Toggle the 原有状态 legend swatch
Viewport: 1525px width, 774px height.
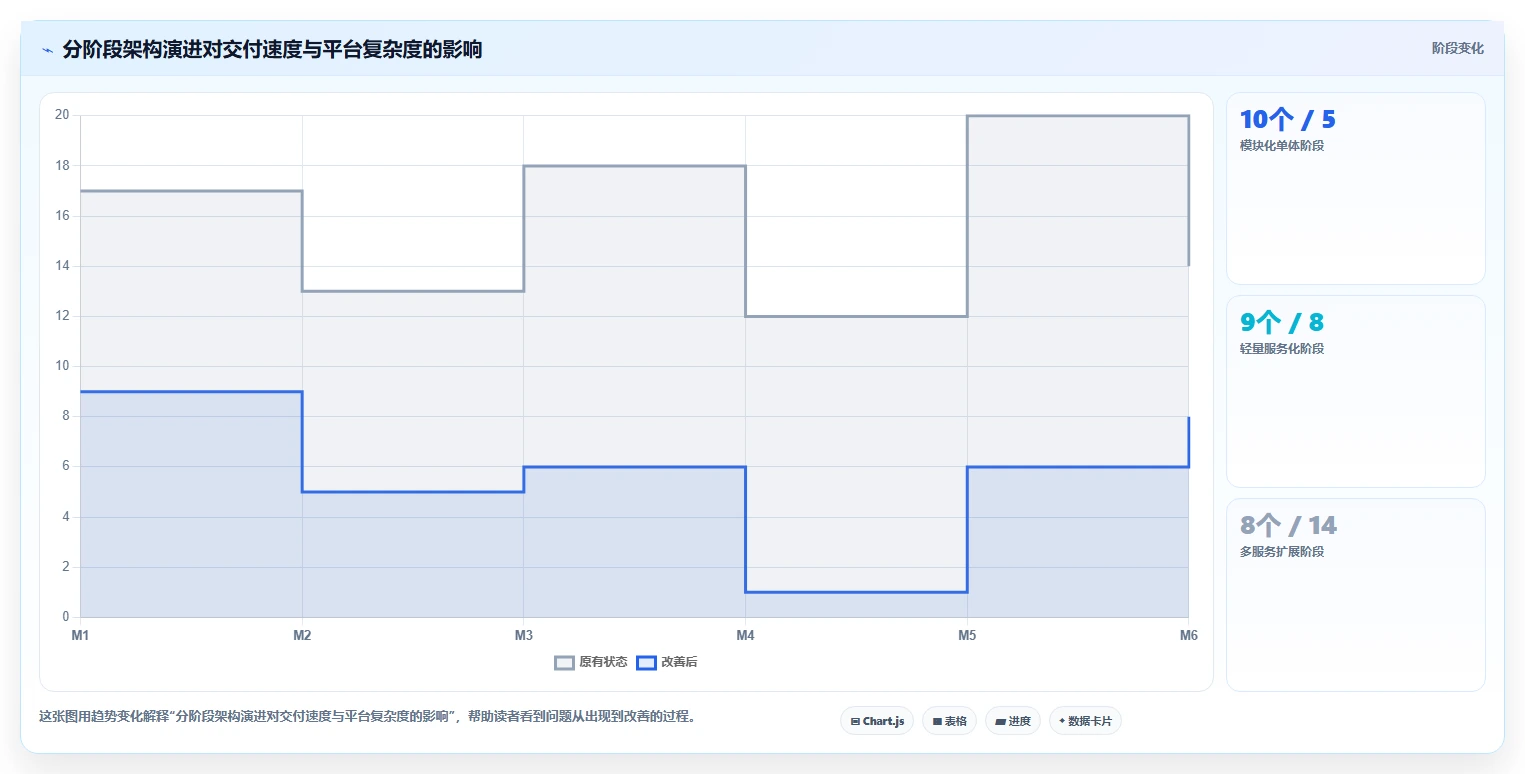click(565, 662)
